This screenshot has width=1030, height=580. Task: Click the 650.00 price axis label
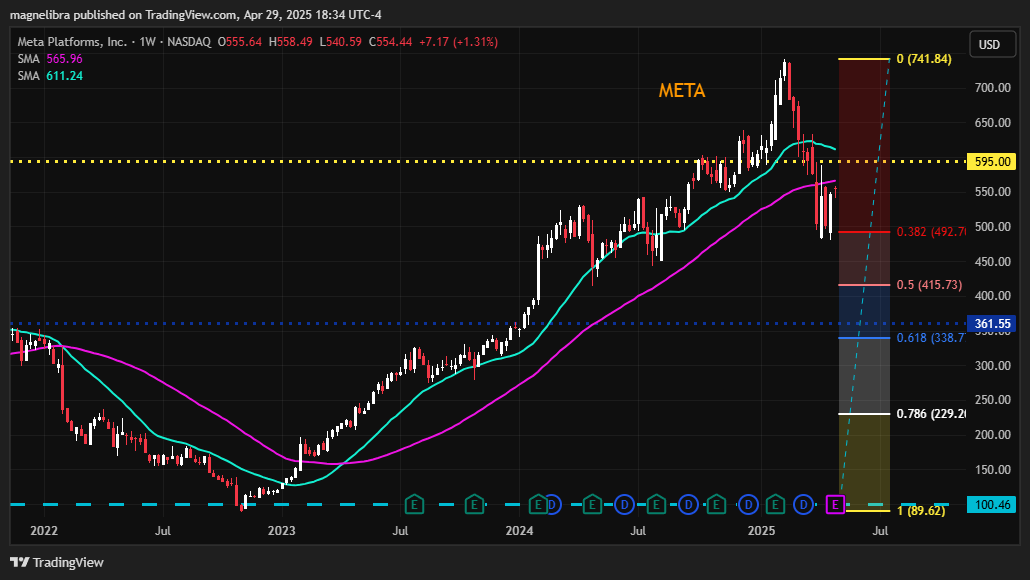pyautogui.click(x=993, y=123)
